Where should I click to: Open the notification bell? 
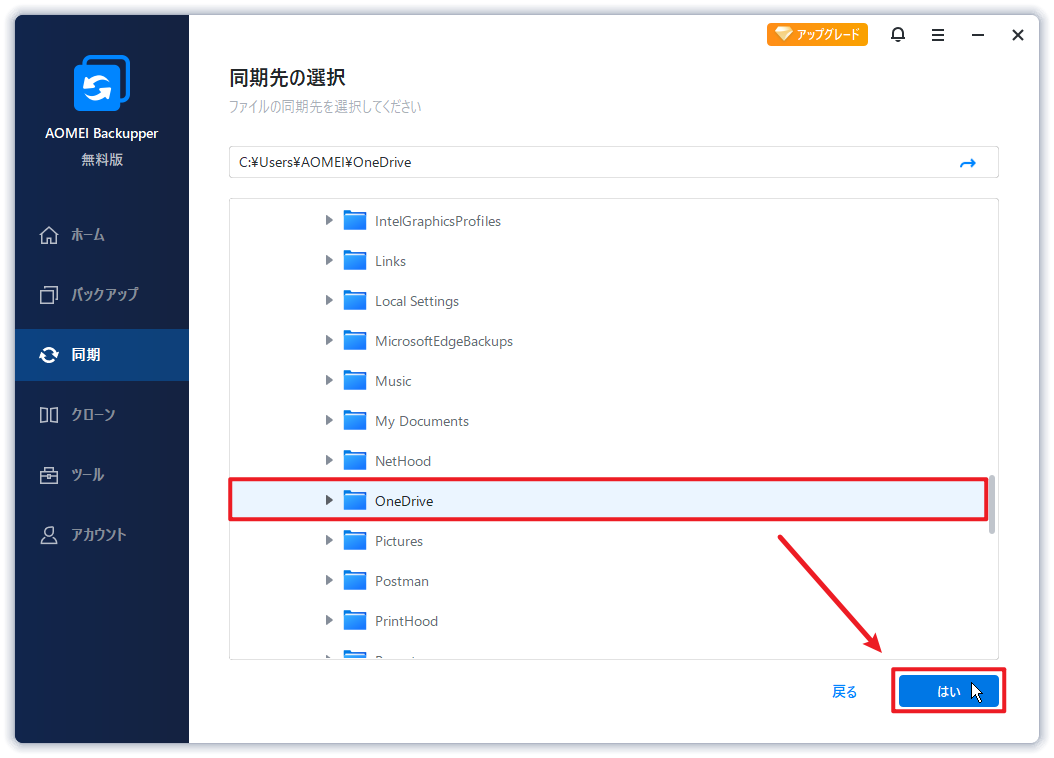[x=897, y=34]
